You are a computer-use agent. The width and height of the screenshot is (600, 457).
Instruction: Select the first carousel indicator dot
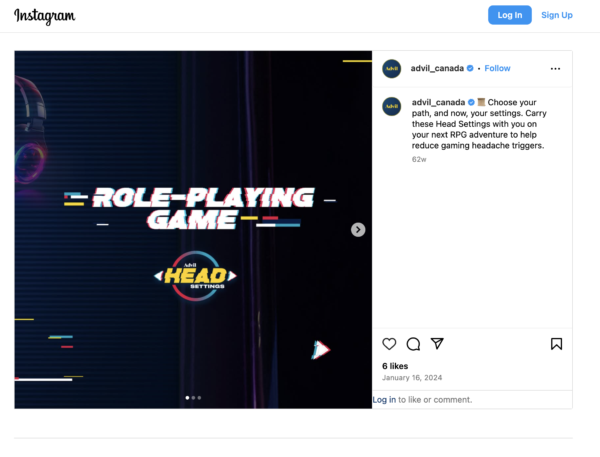click(x=187, y=398)
